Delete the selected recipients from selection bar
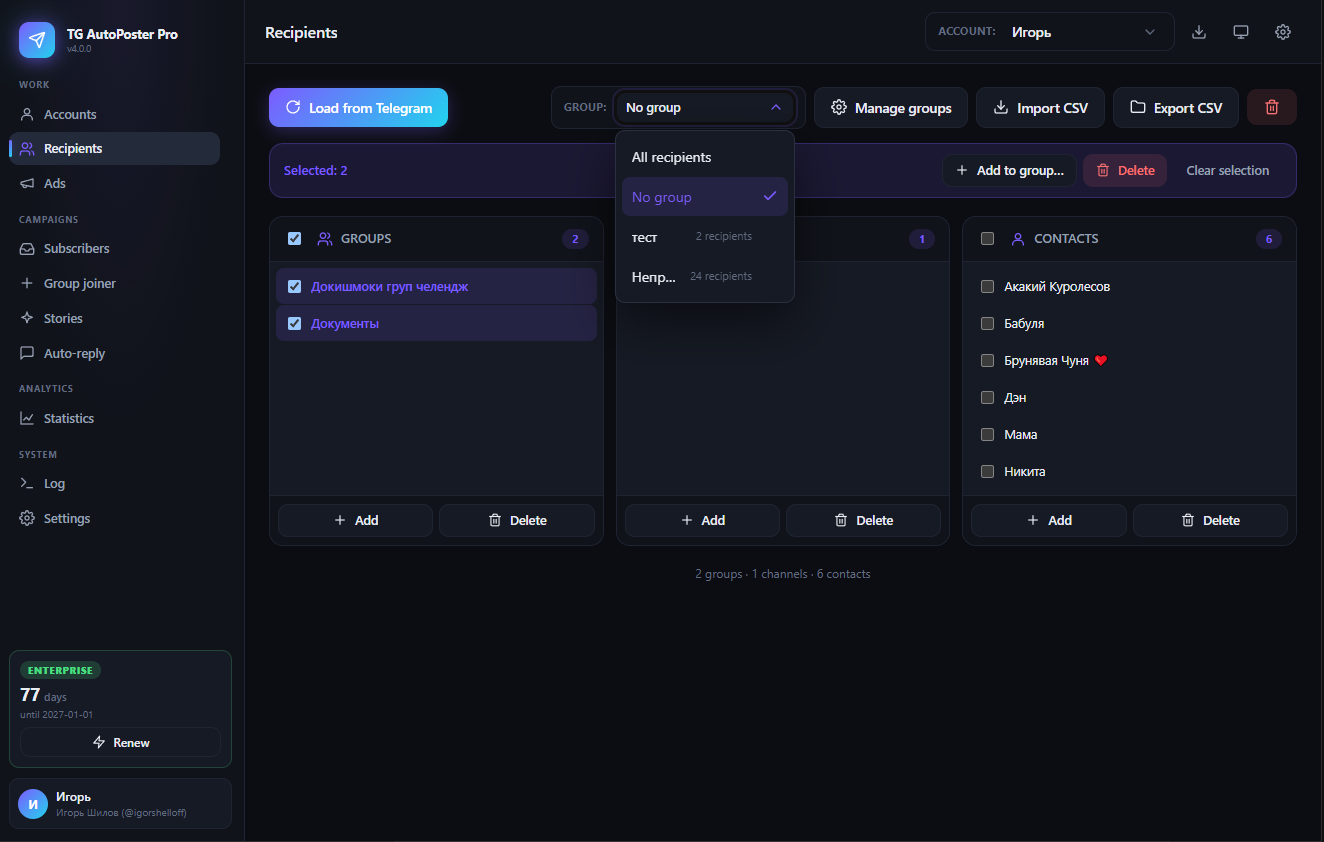 coord(1125,170)
